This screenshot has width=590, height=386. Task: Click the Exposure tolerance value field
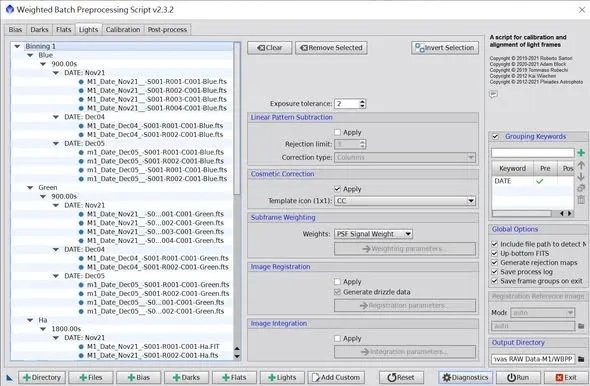click(x=347, y=104)
